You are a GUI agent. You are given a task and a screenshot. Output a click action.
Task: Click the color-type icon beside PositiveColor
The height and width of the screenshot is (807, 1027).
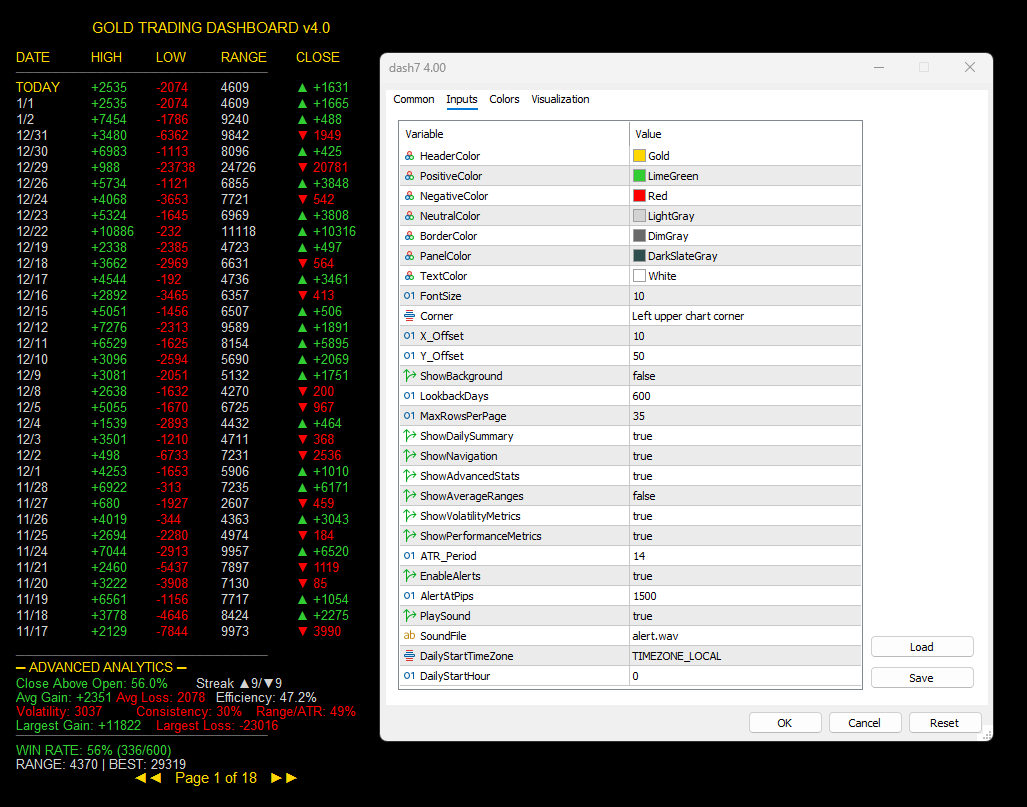coord(409,176)
